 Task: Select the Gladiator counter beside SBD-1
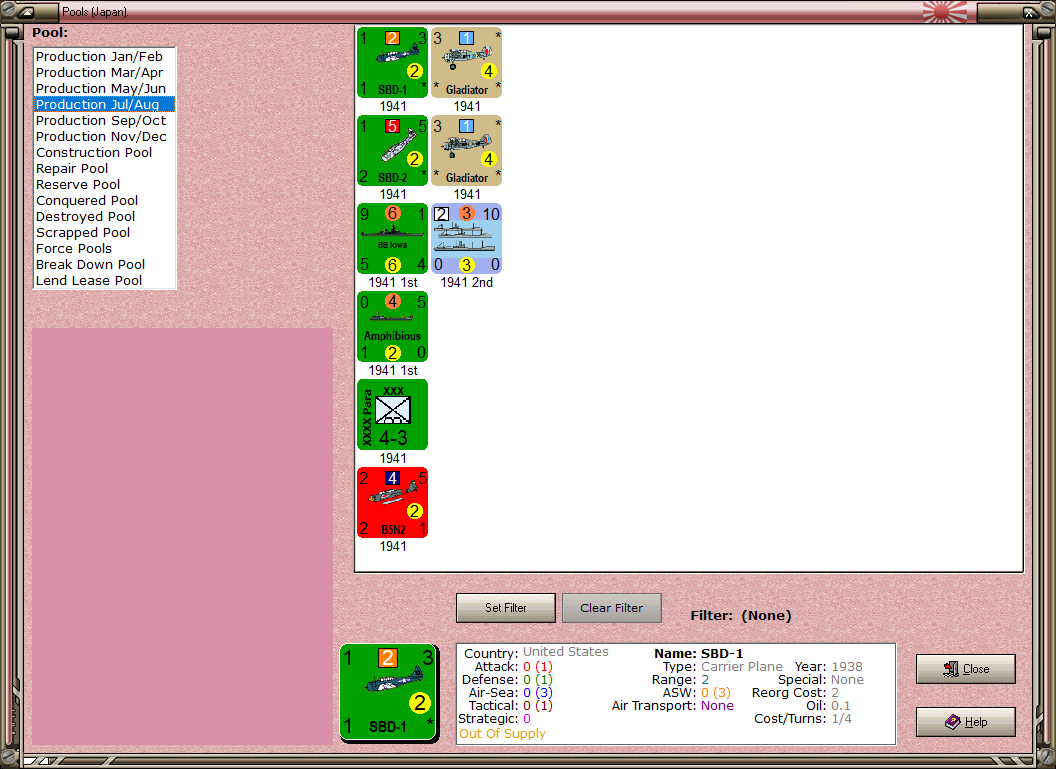[467, 63]
